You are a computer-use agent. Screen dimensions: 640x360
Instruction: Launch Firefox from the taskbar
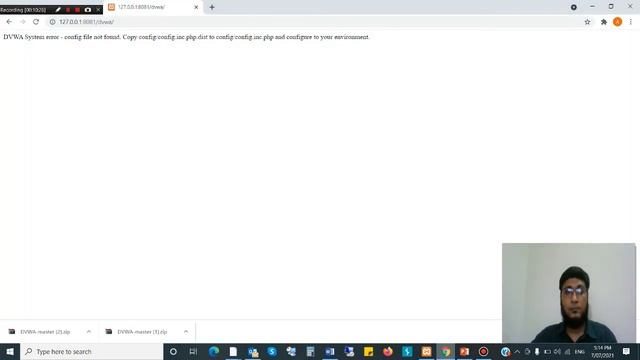[x=388, y=351]
